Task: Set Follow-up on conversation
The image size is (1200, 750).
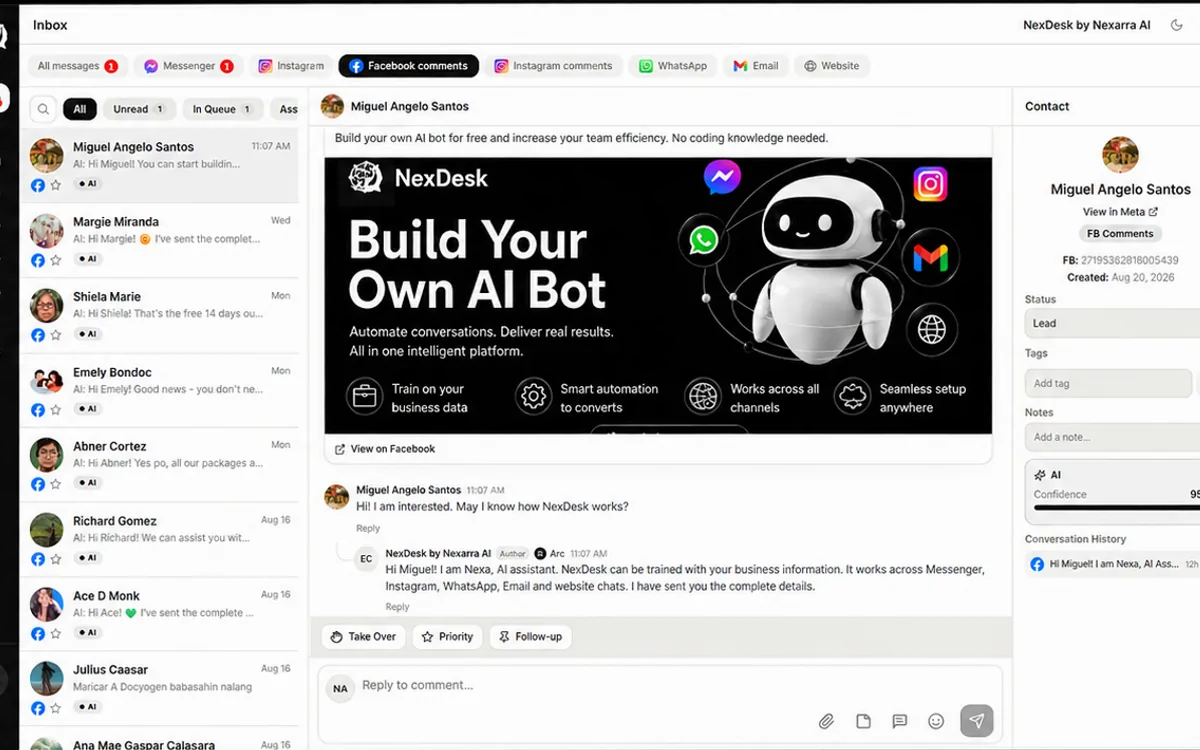Action: click(x=530, y=637)
